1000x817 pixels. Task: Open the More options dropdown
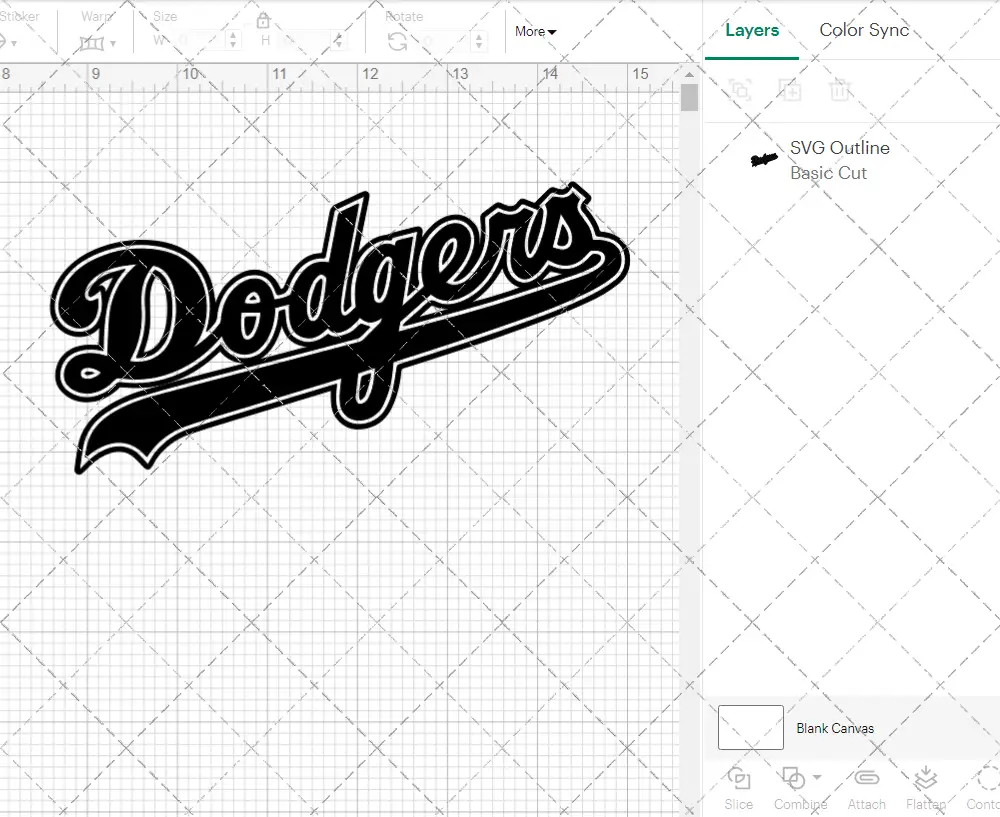pos(535,31)
